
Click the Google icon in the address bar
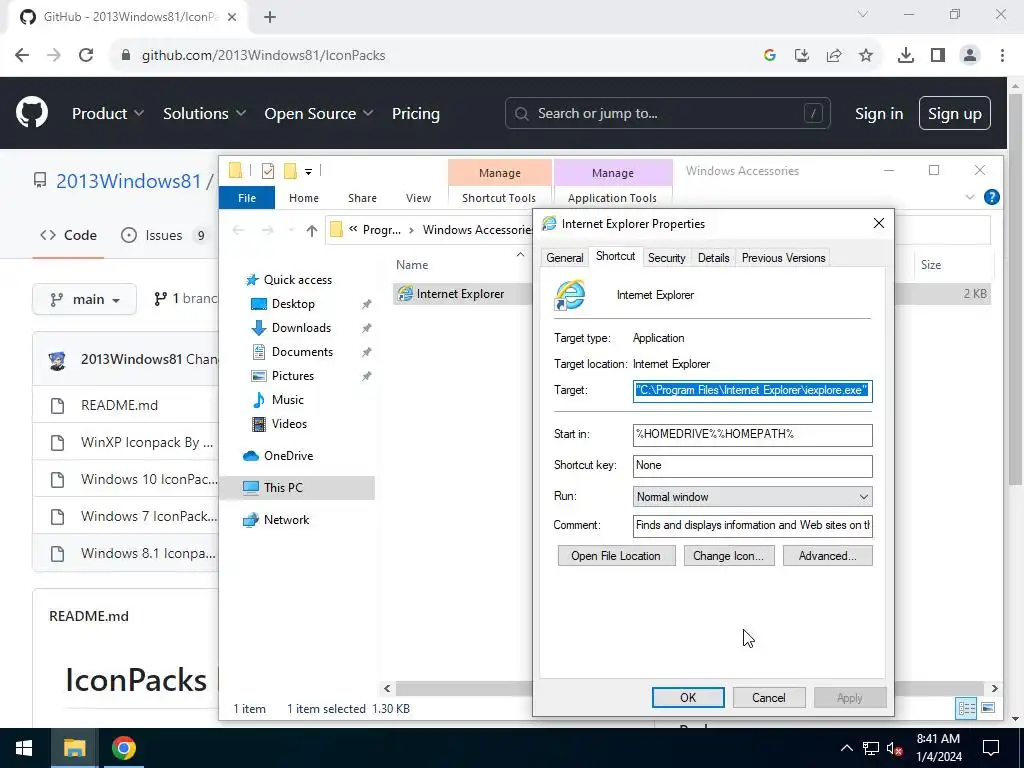coord(769,56)
